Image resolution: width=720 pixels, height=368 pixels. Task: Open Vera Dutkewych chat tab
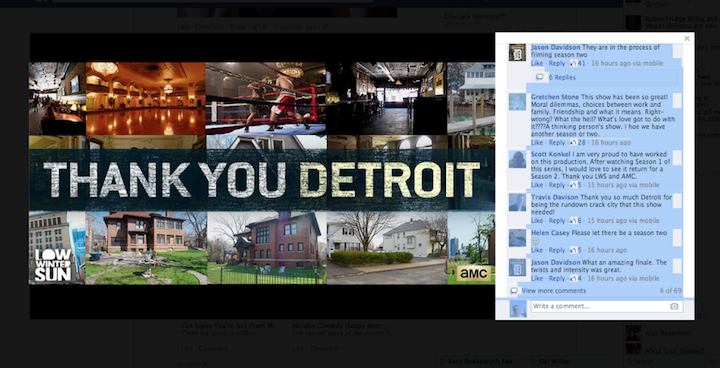point(480,361)
